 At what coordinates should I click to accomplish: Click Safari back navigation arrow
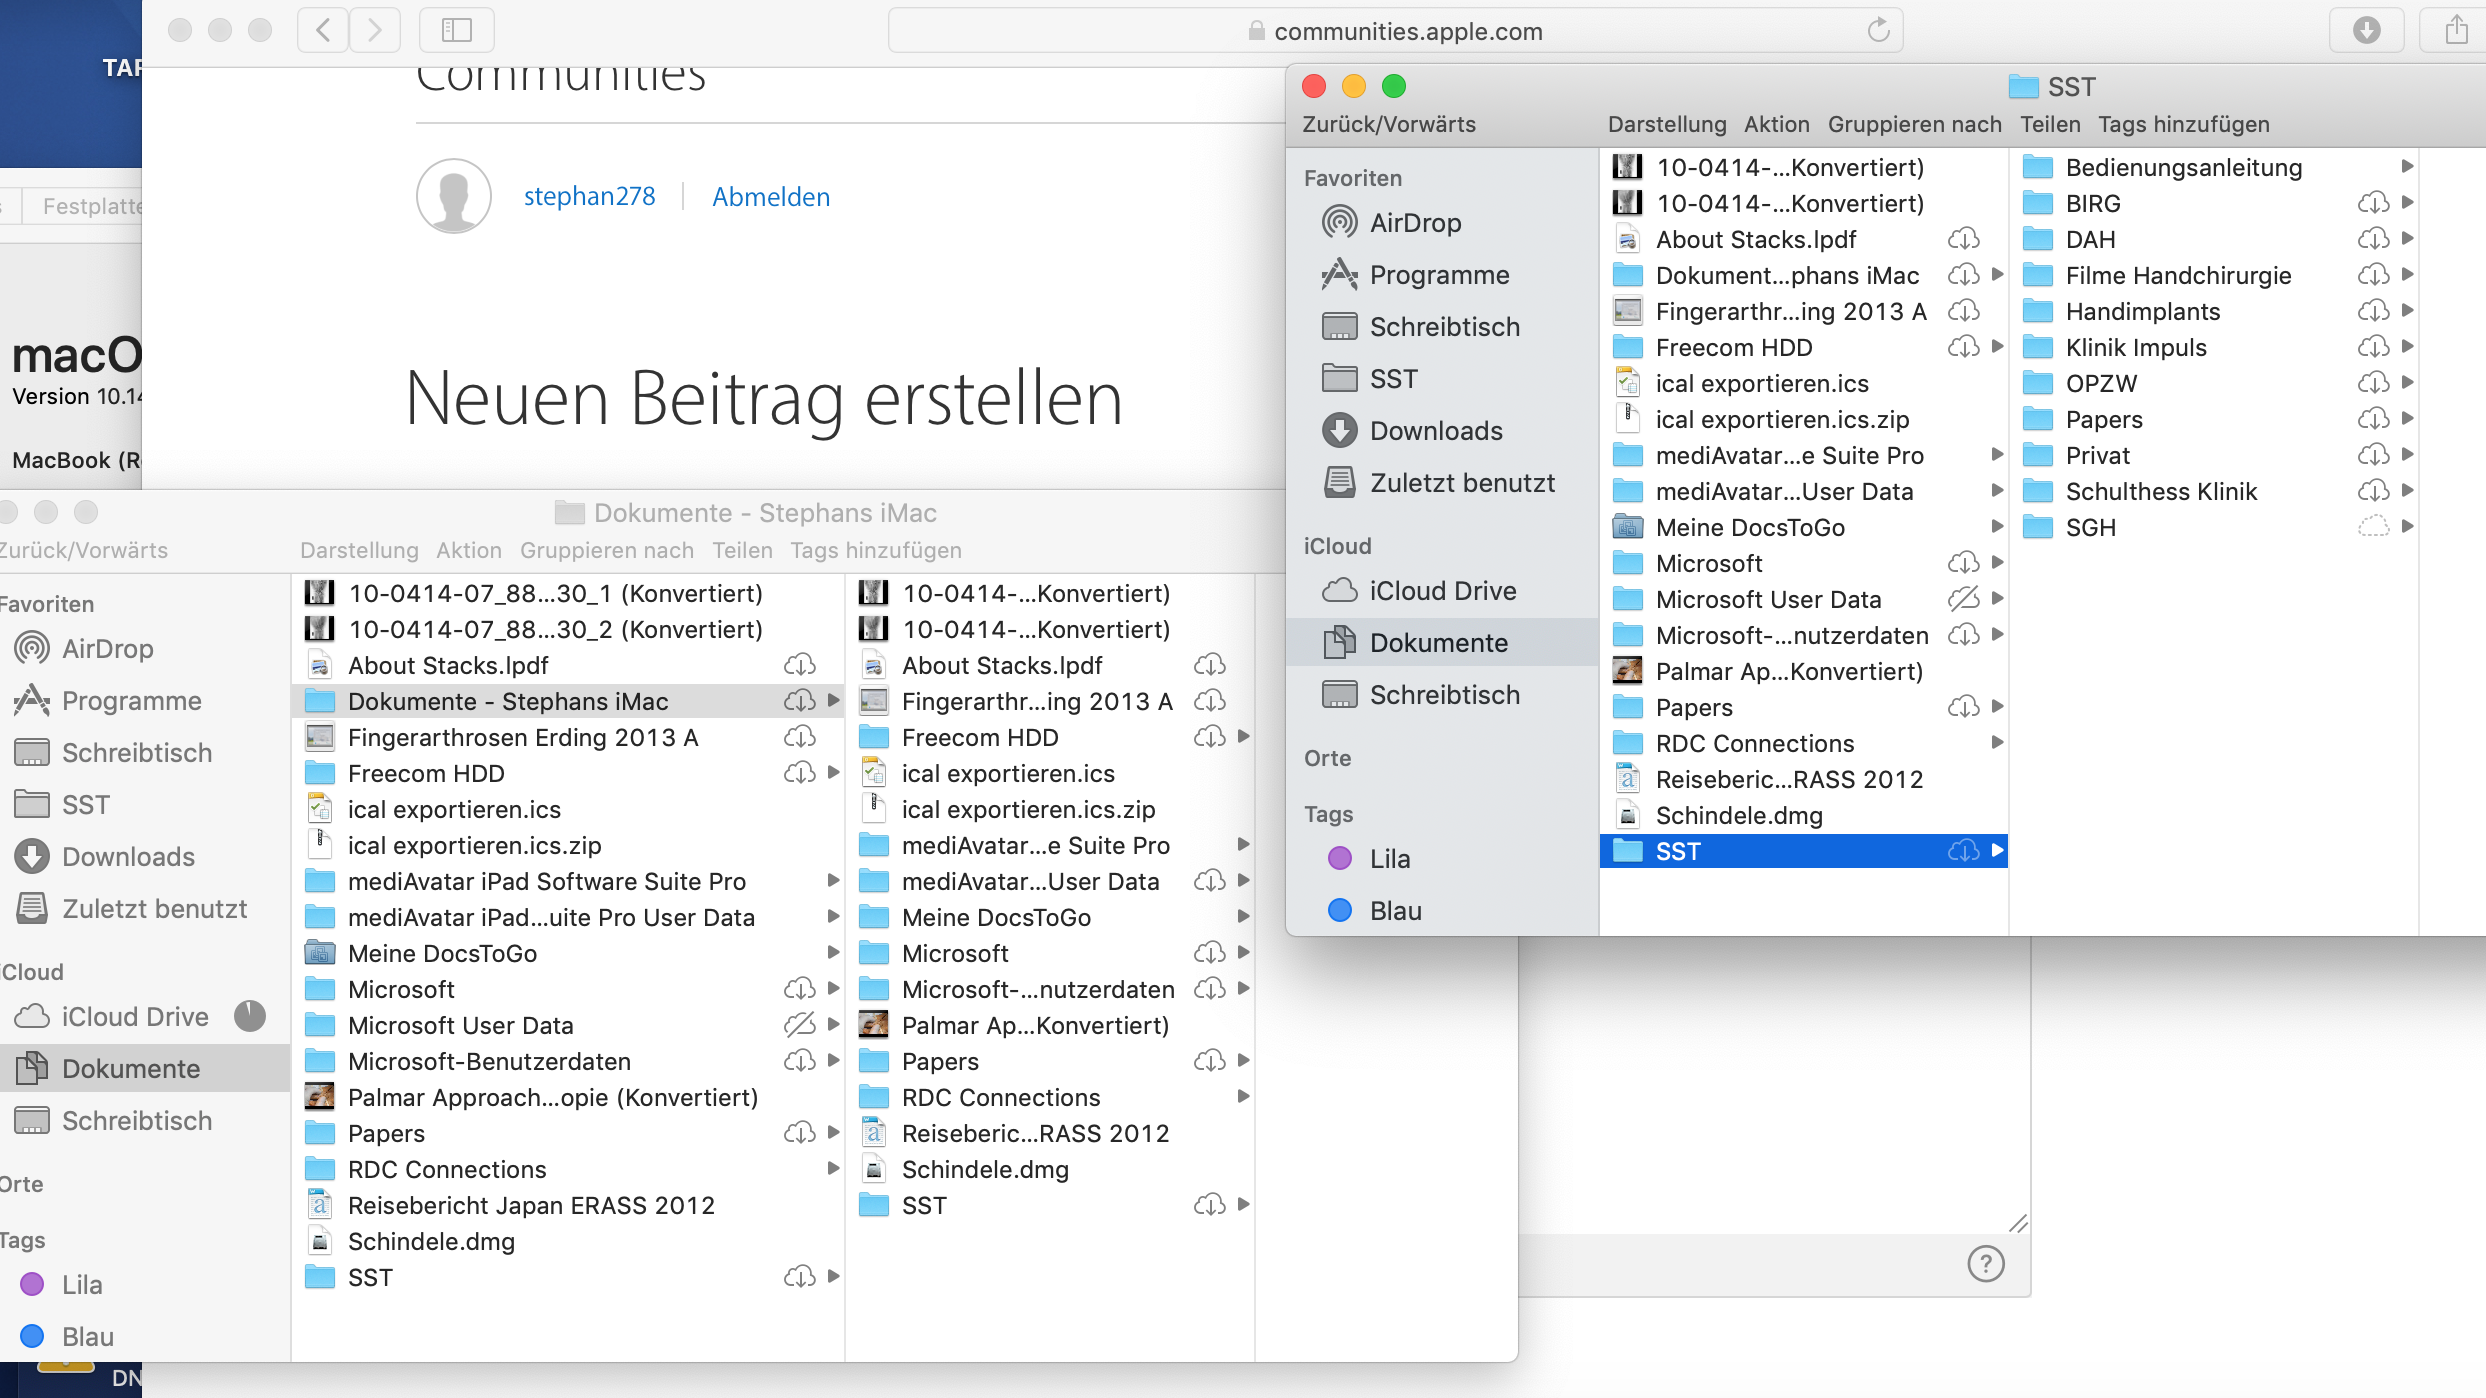click(x=323, y=30)
